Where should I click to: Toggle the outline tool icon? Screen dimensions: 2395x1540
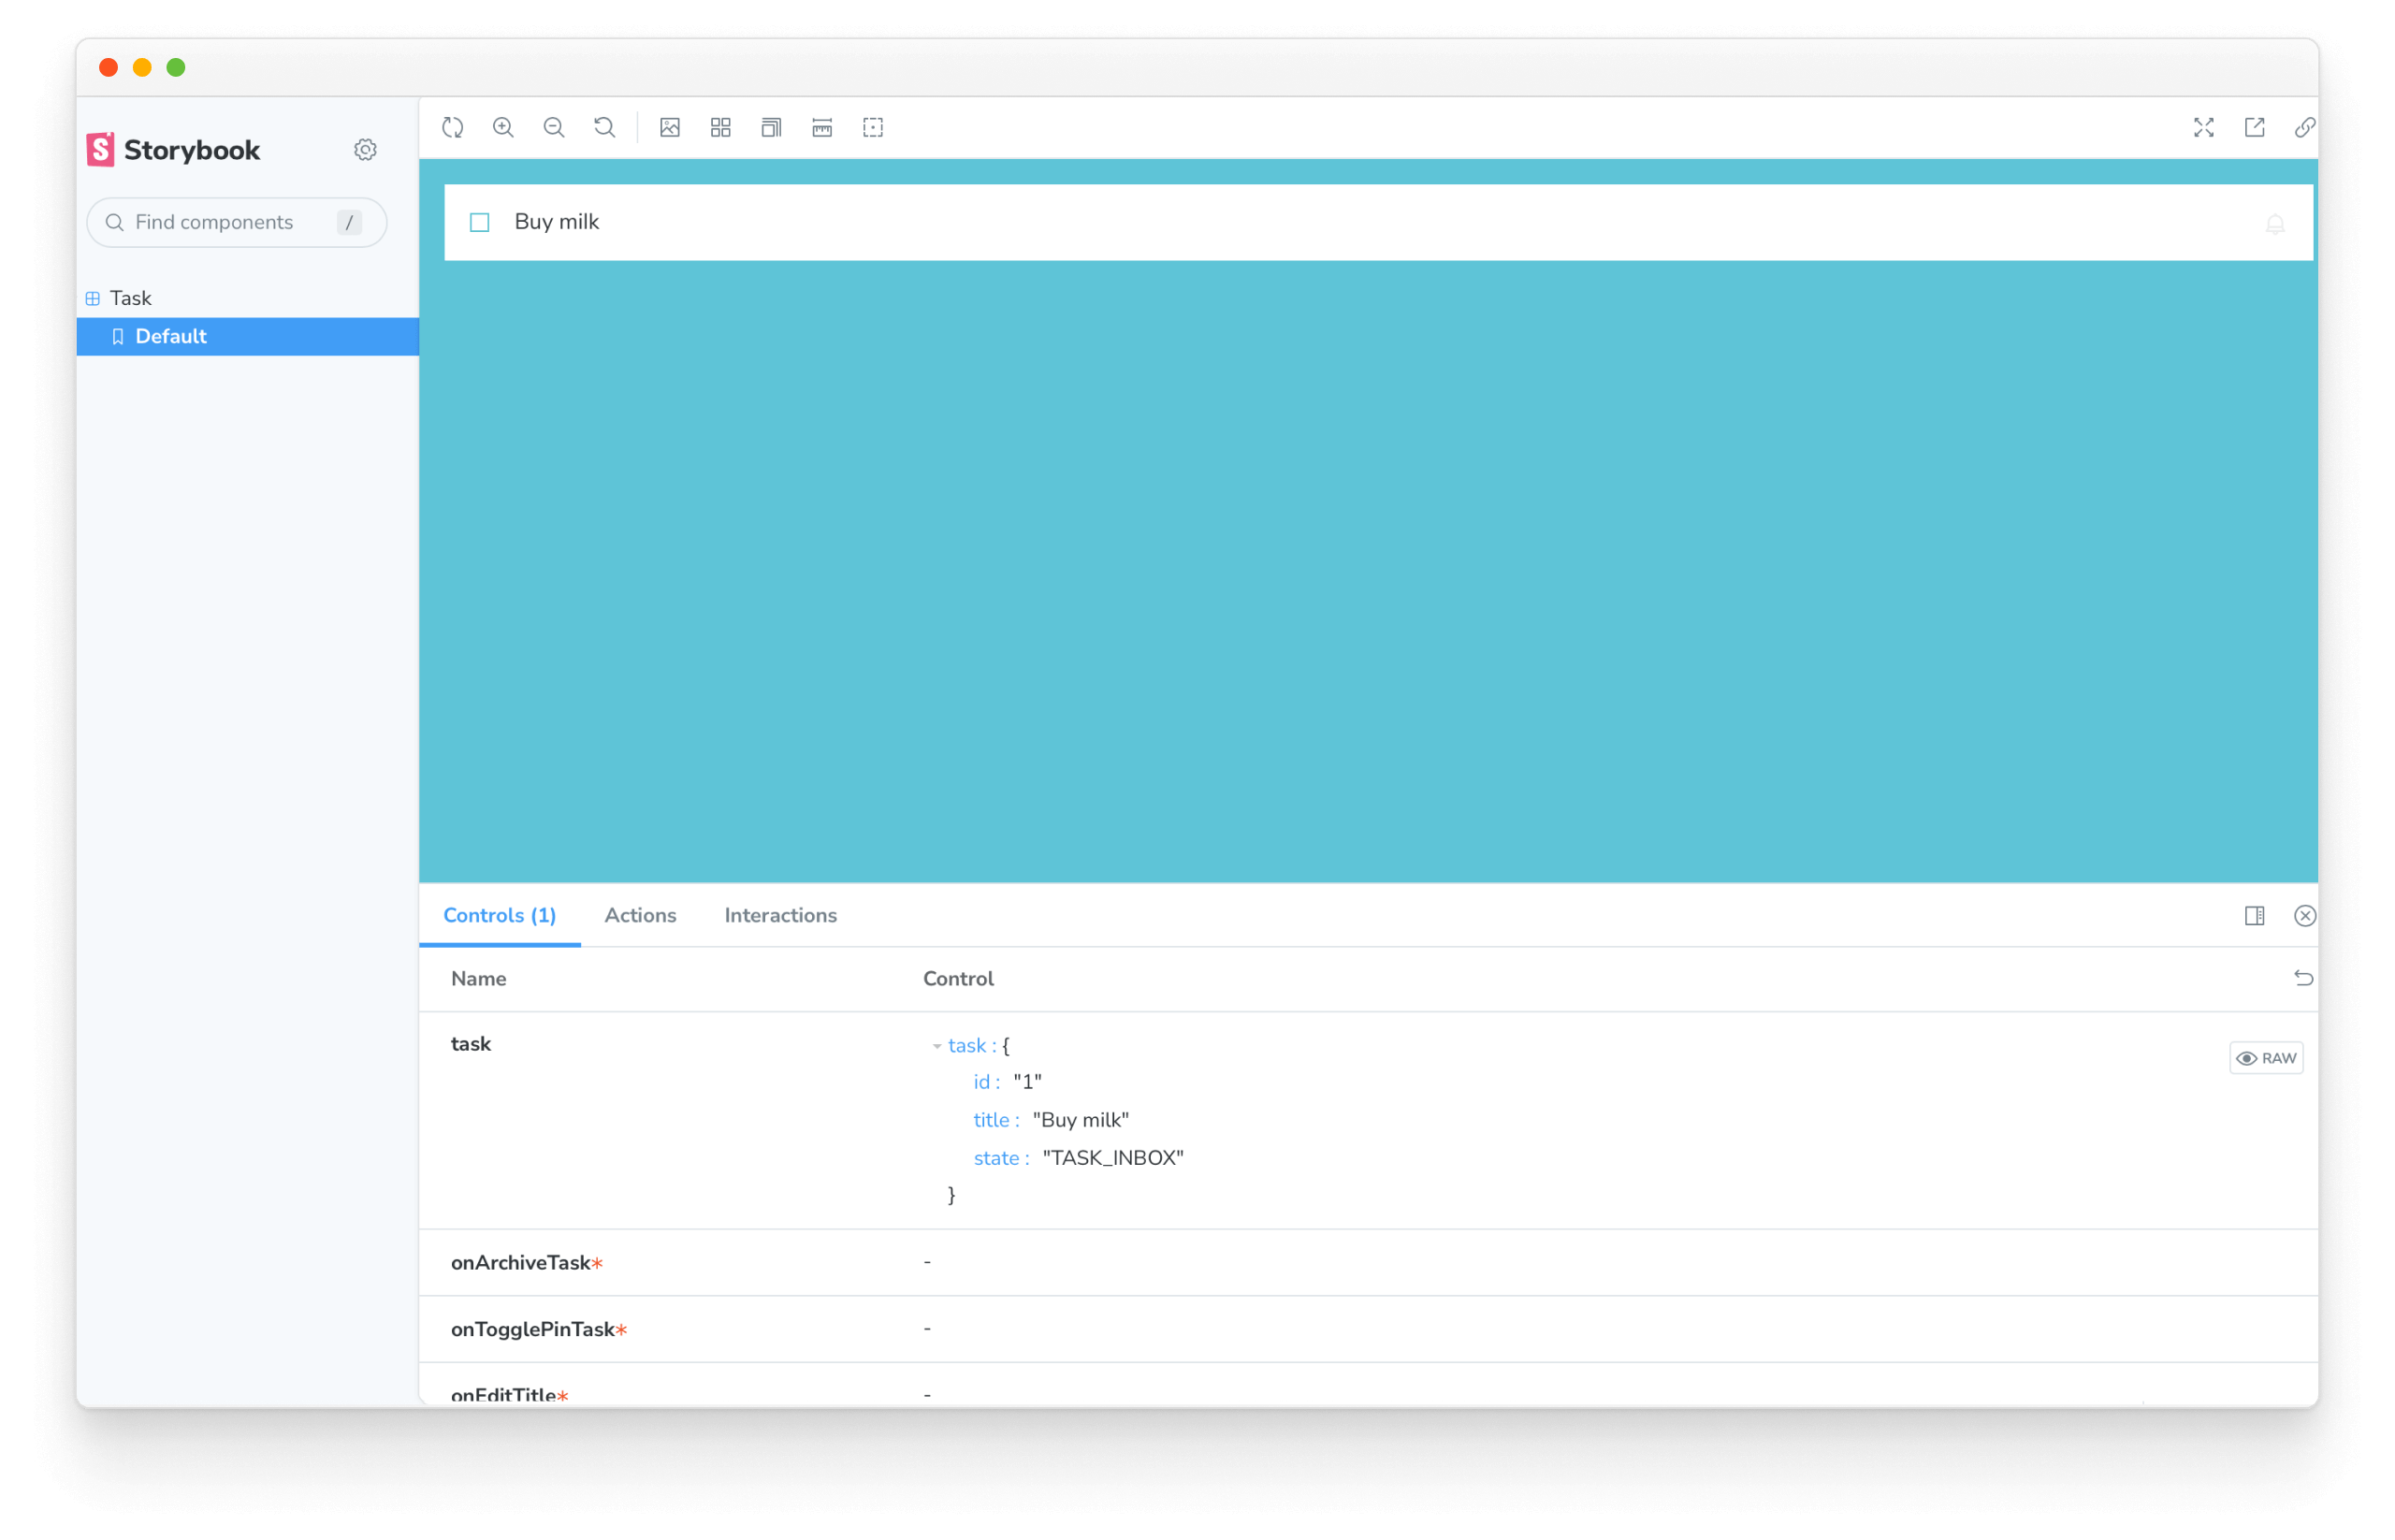(873, 127)
